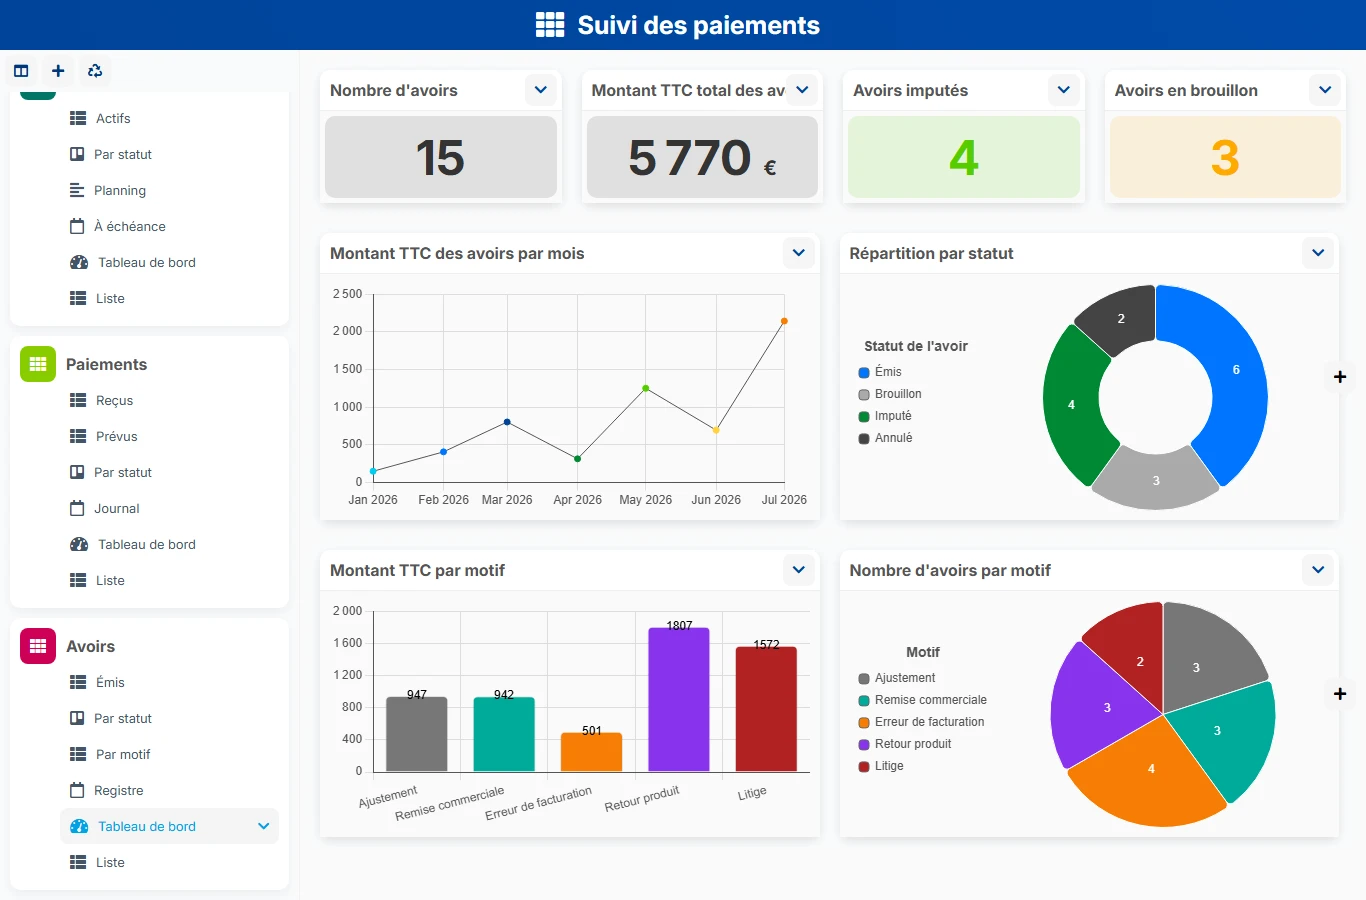Open Nombre d'avoirs par motif dropdown
The height and width of the screenshot is (900, 1366).
[1318, 570]
